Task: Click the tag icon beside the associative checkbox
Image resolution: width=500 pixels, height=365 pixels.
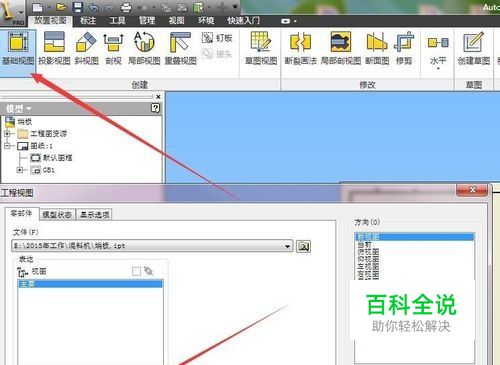Action: tap(148, 271)
